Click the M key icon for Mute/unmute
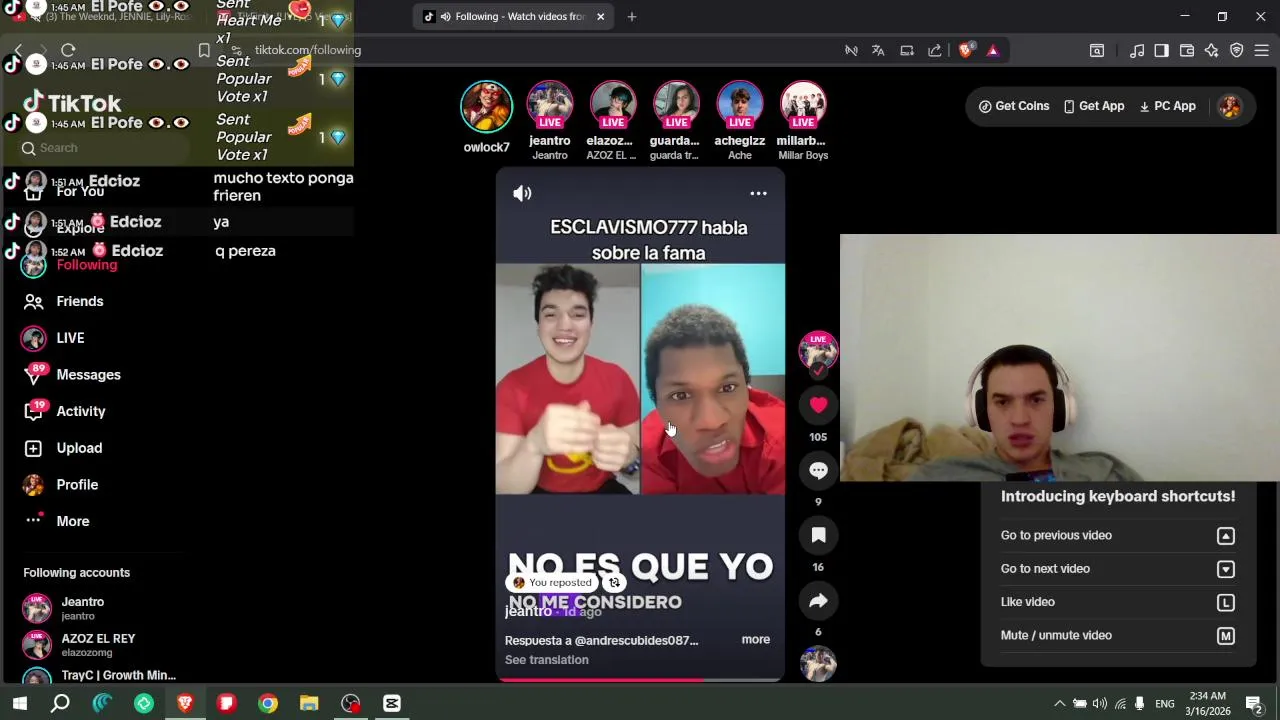The width and height of the screenshot is (1280, 720). [1226, 636]
